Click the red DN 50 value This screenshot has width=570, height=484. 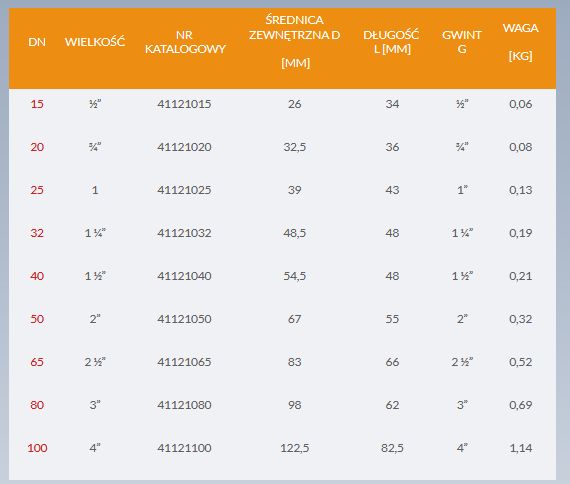(x=37, y=319)
